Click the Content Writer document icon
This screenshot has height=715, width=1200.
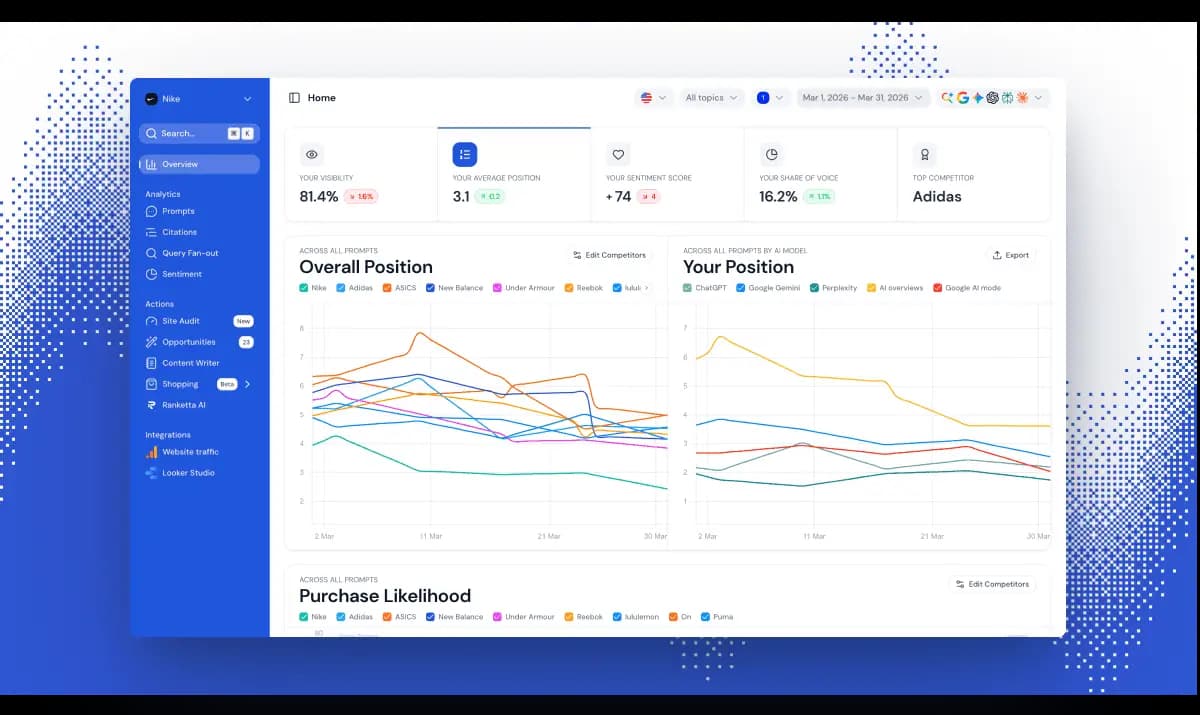tap(151, 363)
